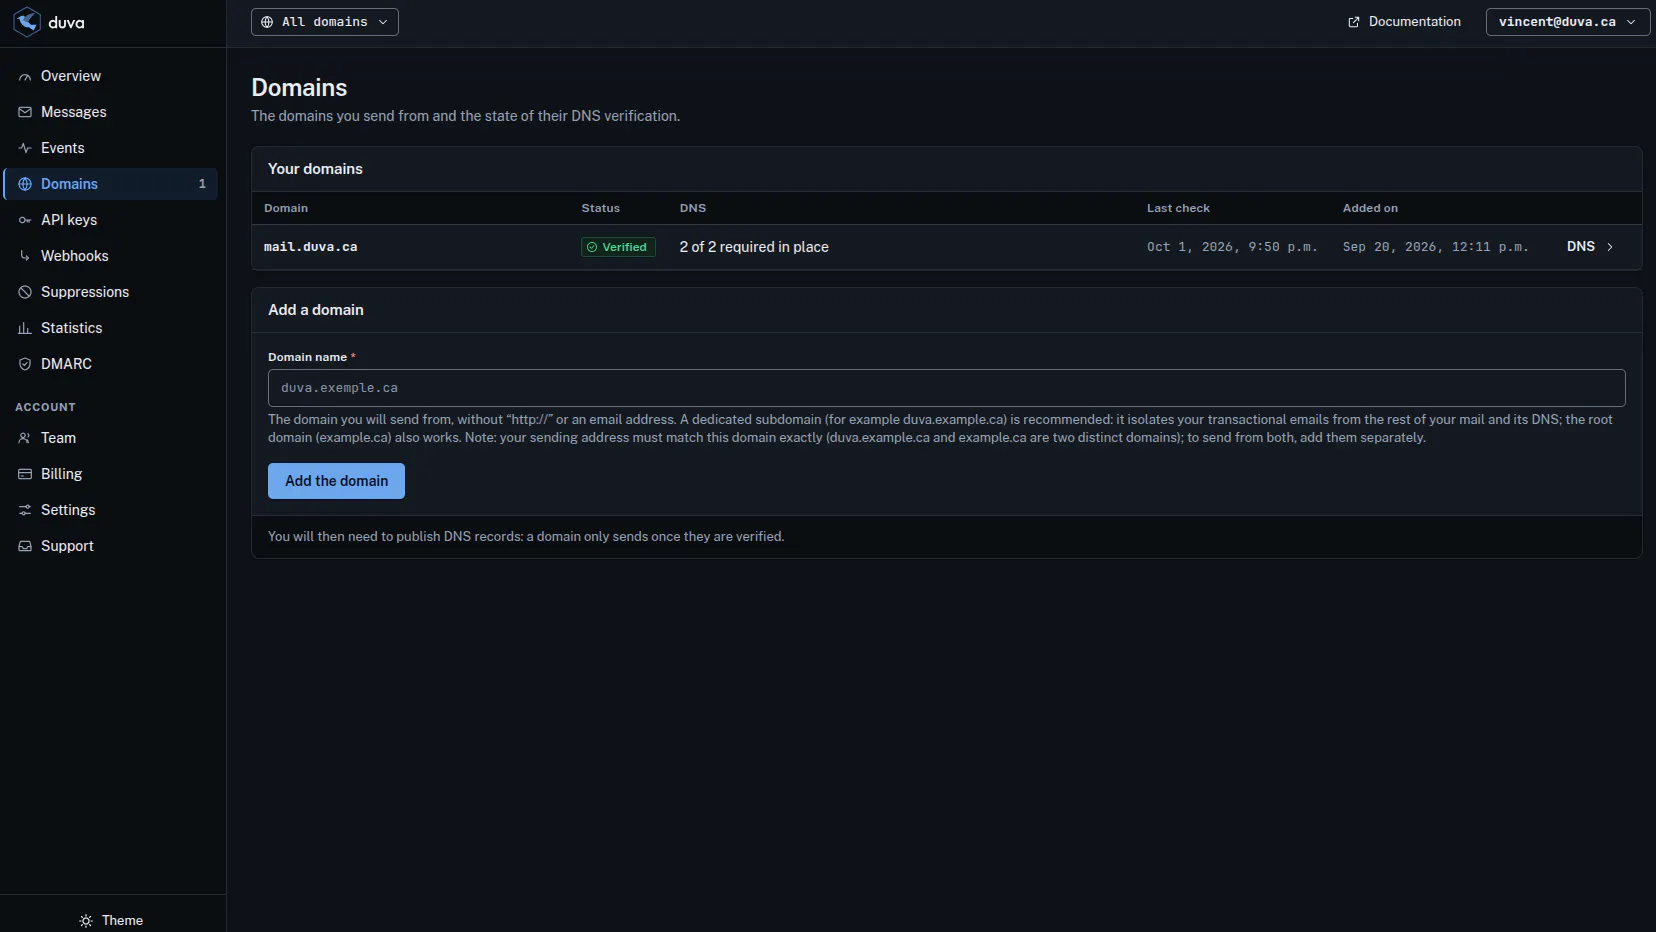1656x932 pixels.
Task: Click the Support inbox icon
Action: pyautogui.click(x=25, y=546)
